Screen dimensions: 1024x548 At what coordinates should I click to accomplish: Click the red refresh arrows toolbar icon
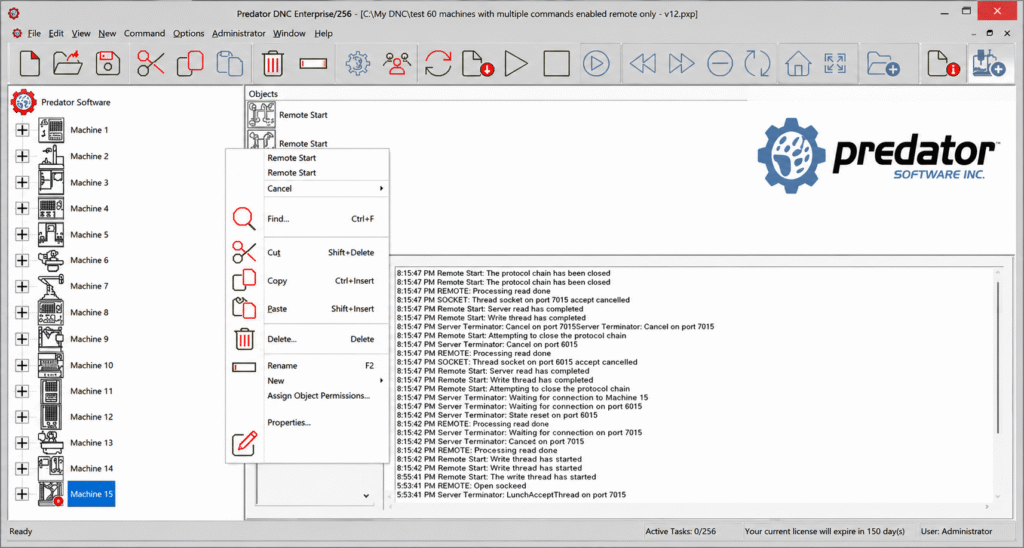(x=438, y=64)
